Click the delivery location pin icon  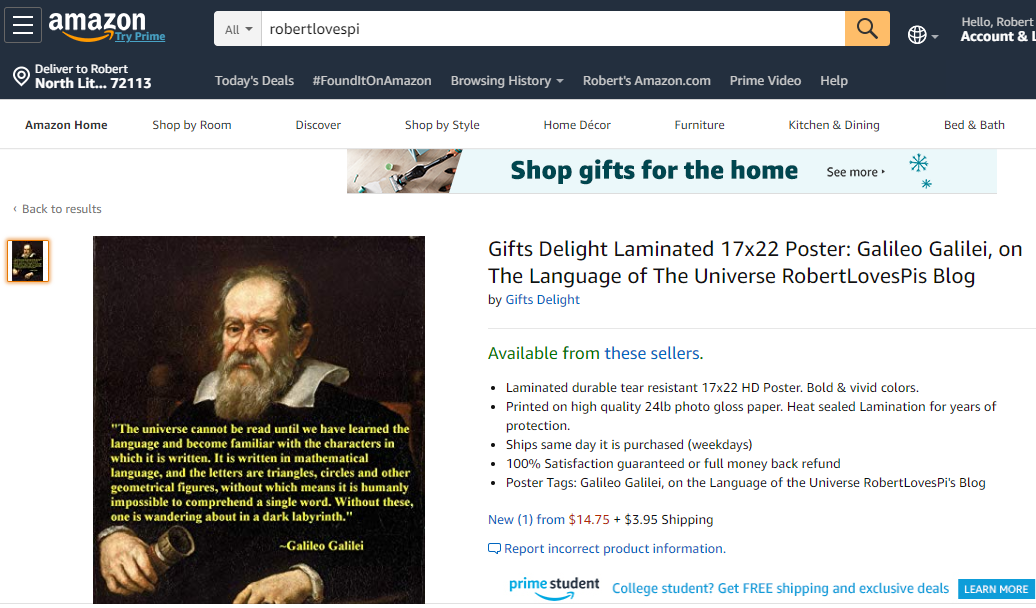tap(21, 77)
